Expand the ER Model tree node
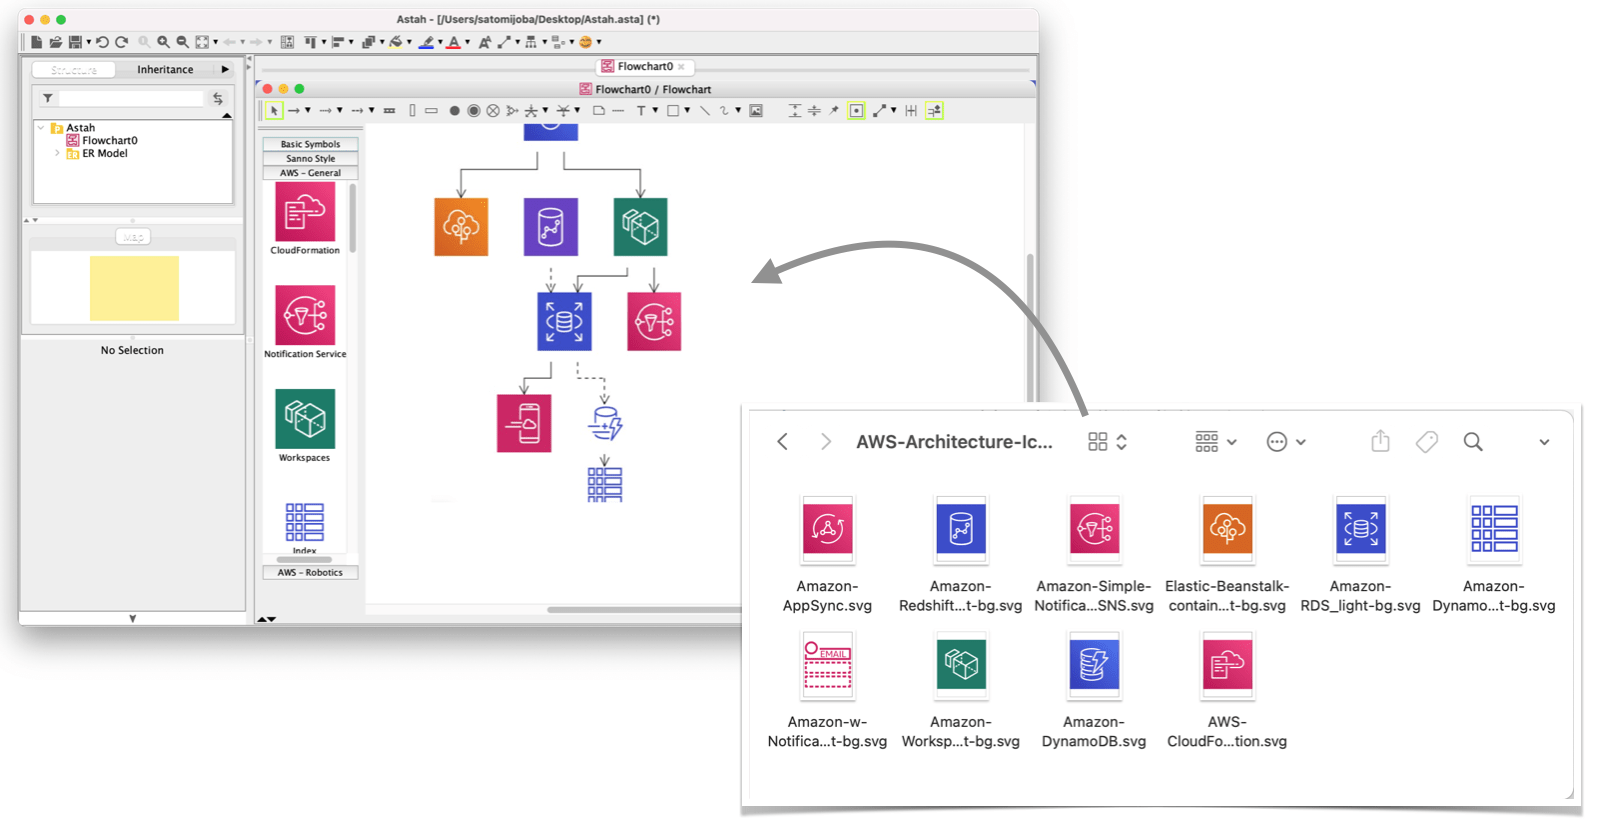 tap(57, 154)
